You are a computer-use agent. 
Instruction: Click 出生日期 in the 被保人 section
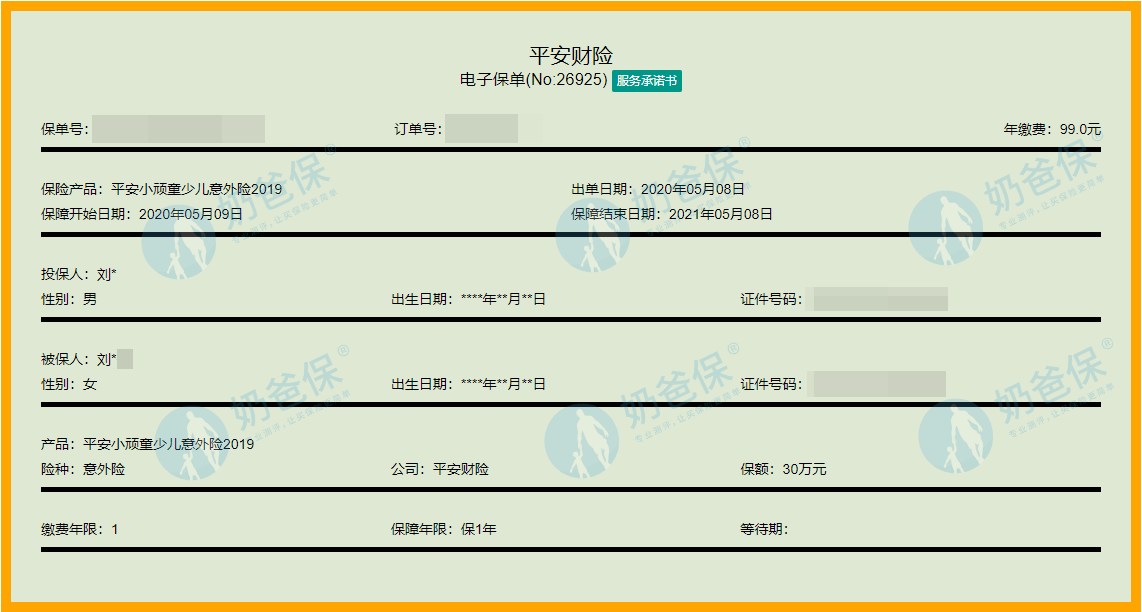click(x=468, y=385)
